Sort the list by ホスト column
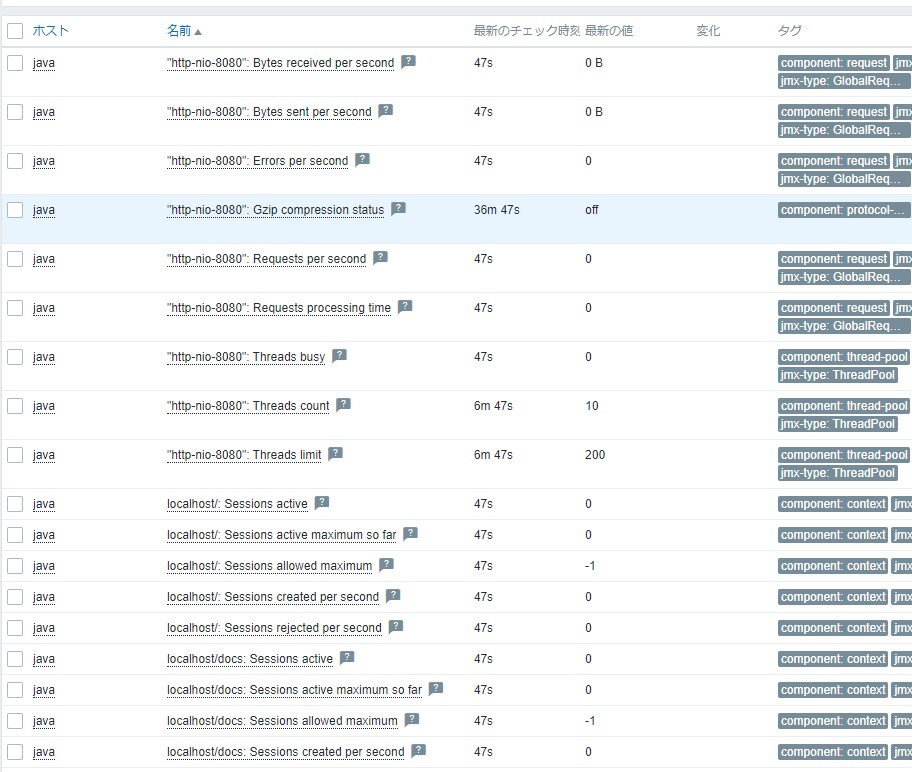The height and width of the screenshot is (772, 912). 50,31
